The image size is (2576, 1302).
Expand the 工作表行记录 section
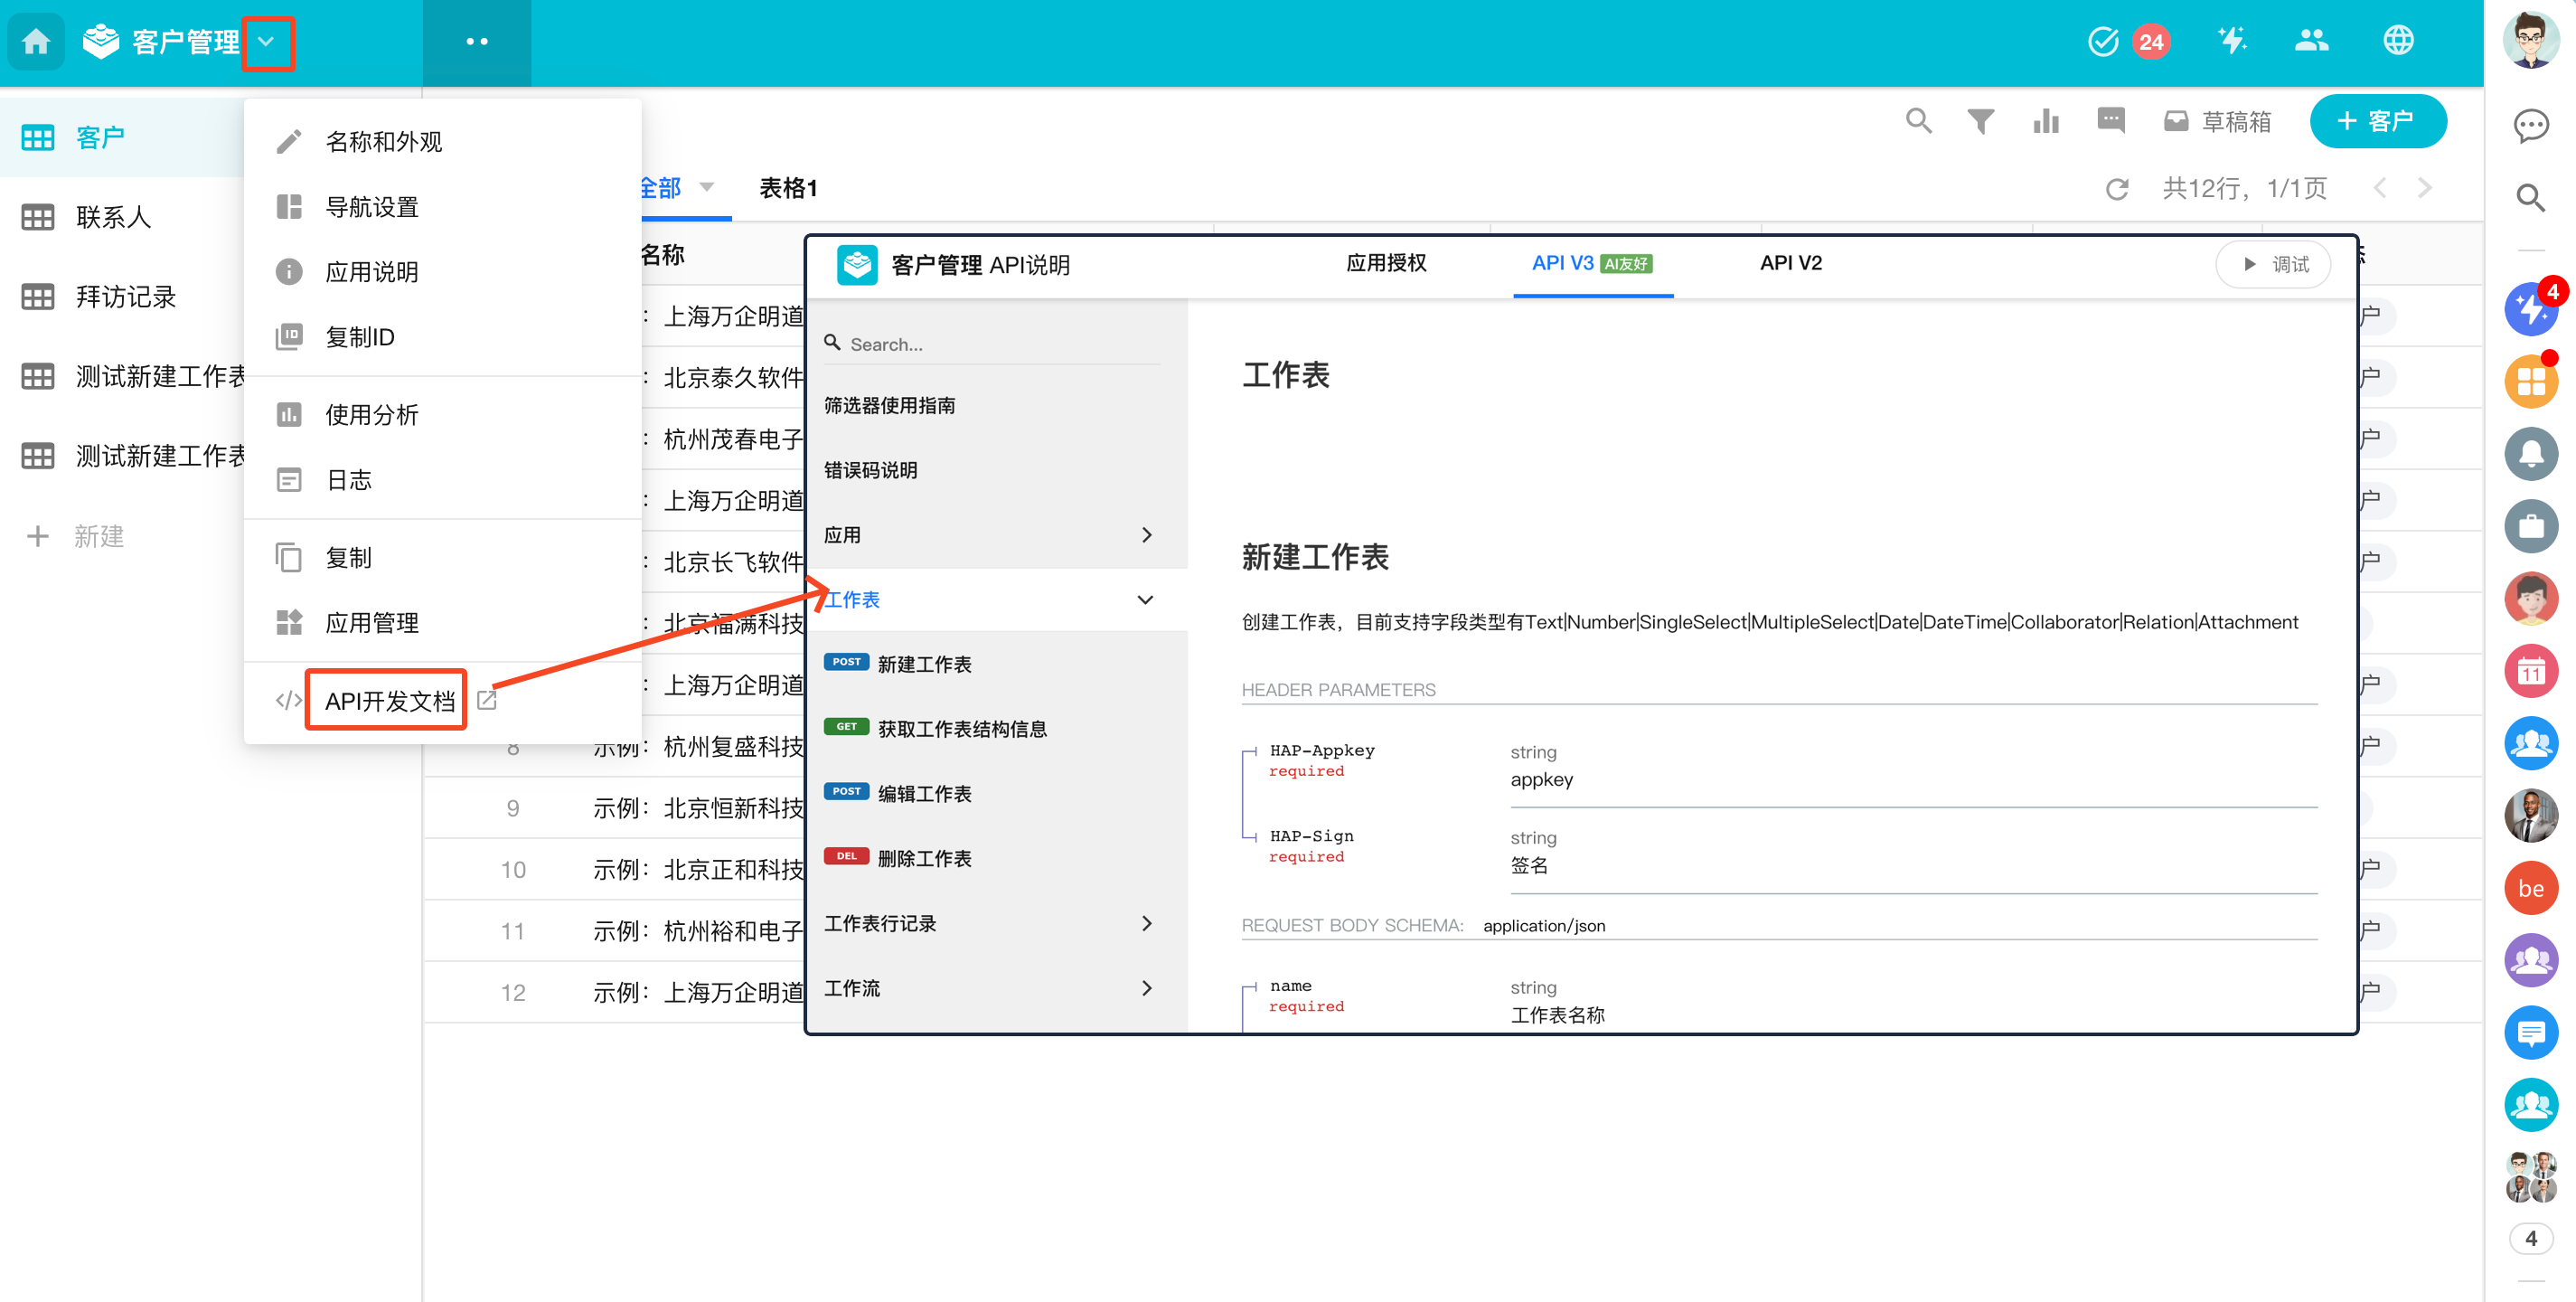click(1146, 923)
